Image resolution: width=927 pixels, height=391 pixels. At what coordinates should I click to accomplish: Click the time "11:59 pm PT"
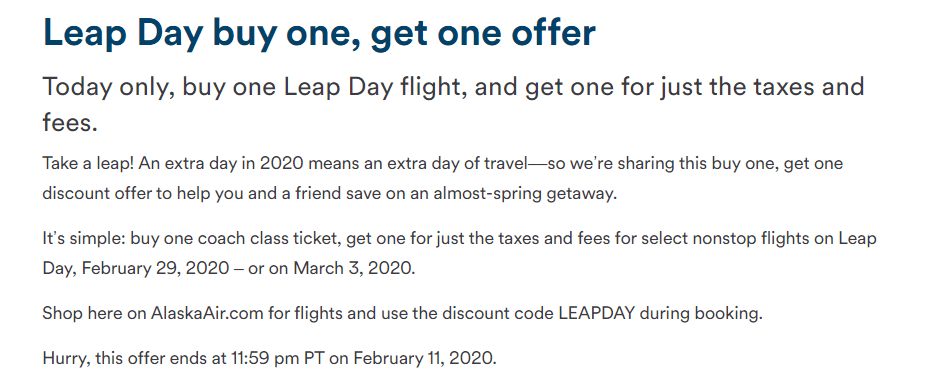(x=278, y=358)
